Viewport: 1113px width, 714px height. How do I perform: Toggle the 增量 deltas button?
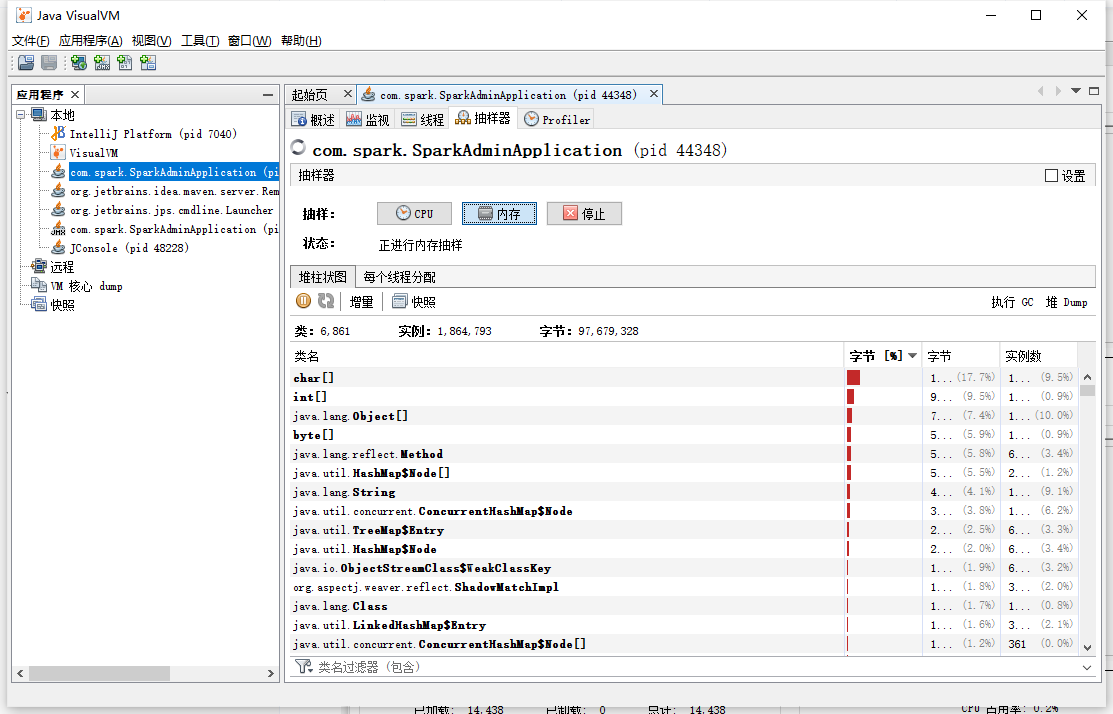(x=361, y=302)
